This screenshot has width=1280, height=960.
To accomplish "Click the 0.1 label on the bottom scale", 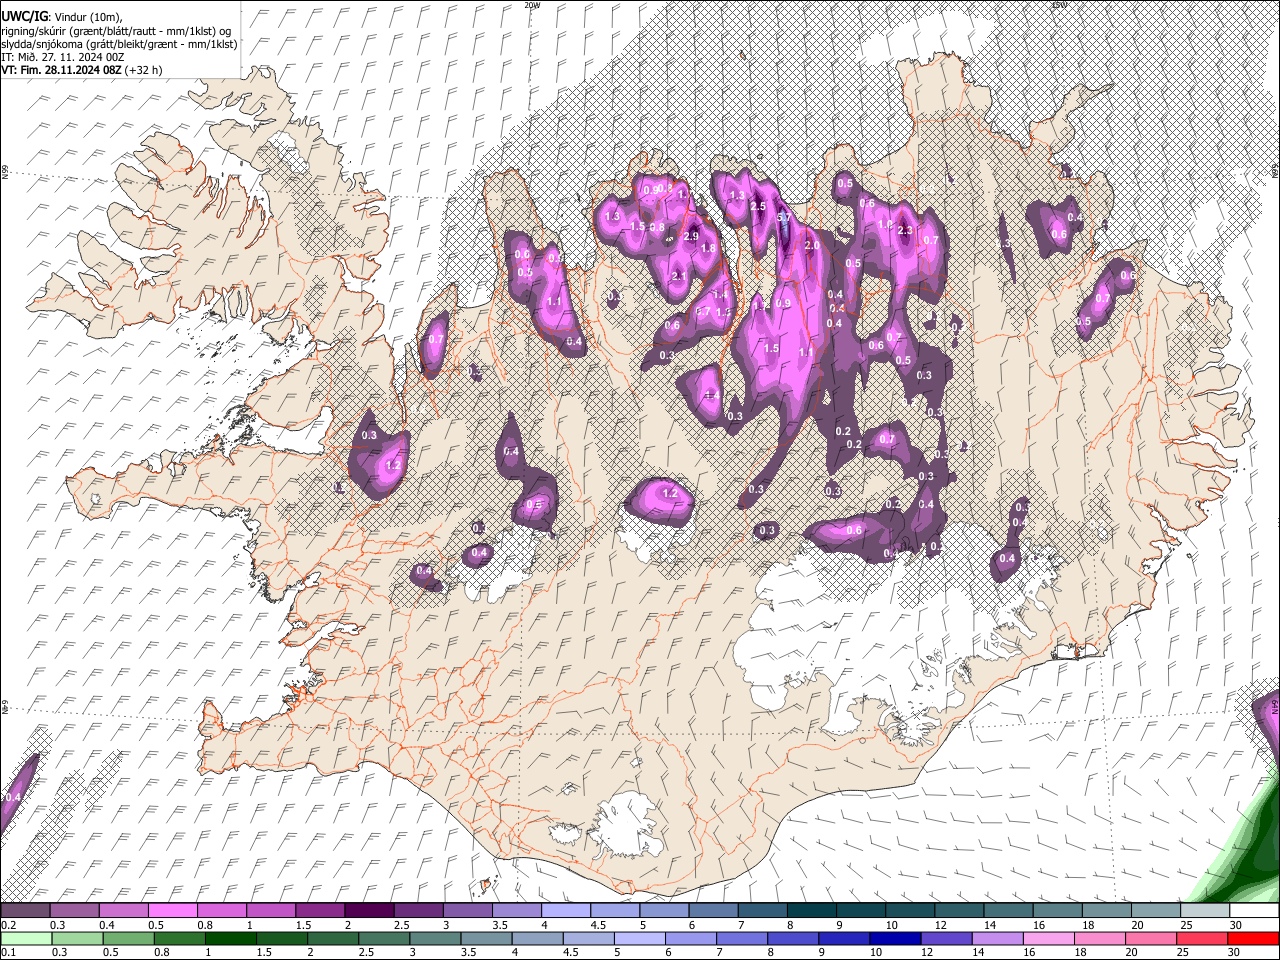I will tap(9, 952).
